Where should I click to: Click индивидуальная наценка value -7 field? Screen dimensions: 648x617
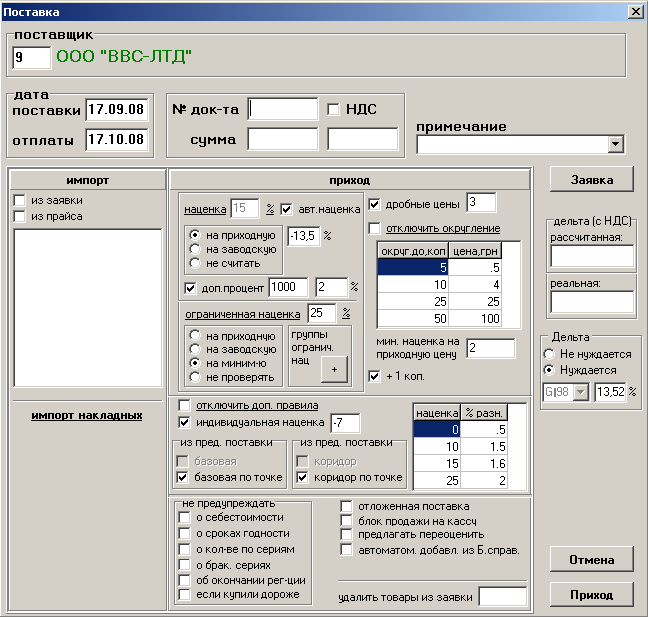(345, 423)
